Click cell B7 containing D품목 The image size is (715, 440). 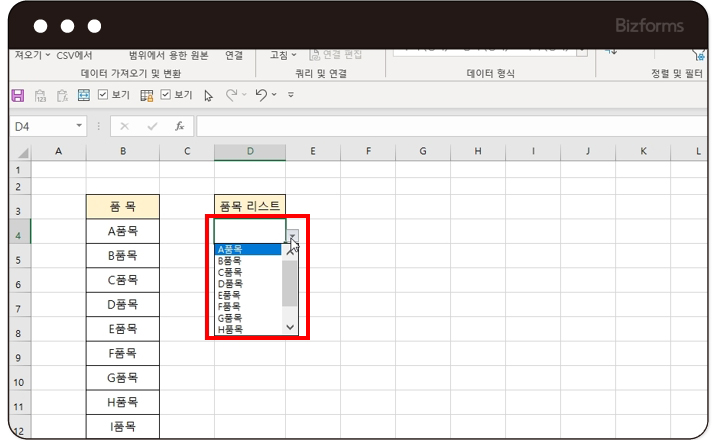click(x=123, y=305)
